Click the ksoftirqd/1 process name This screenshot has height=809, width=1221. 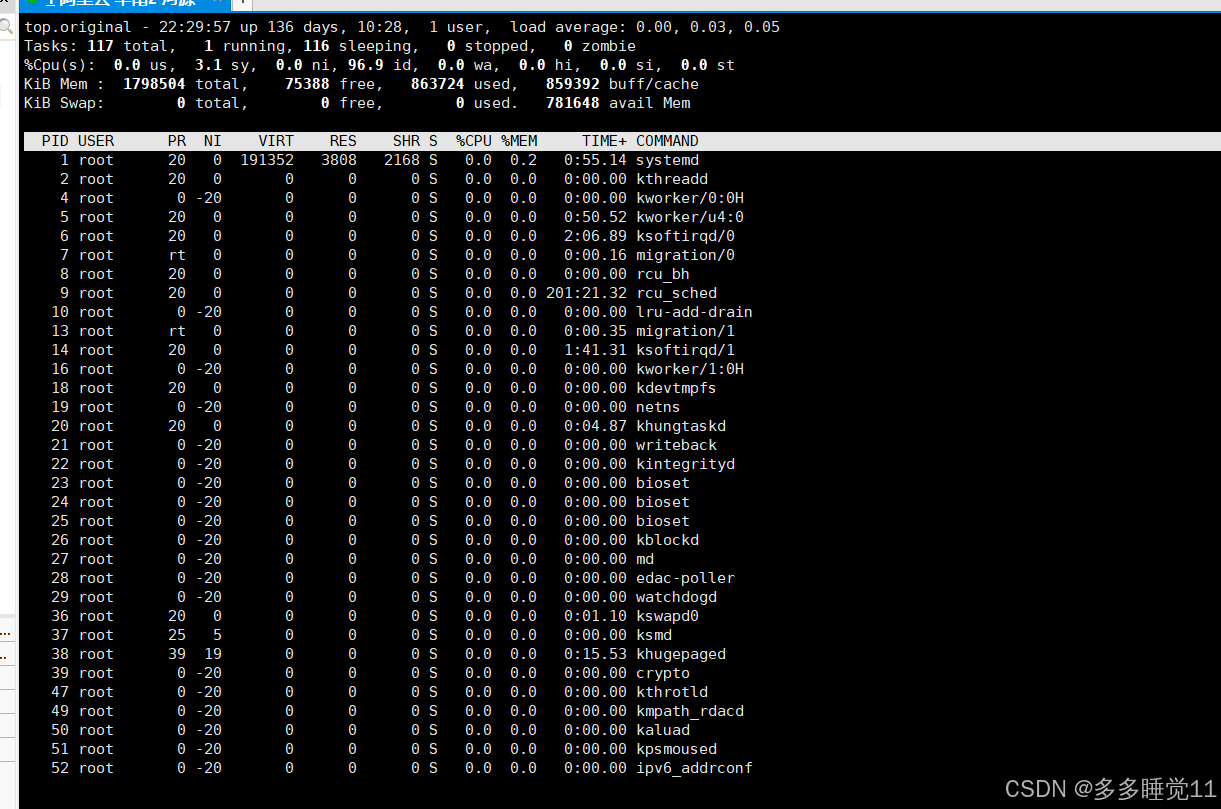pyautogui.click(x=685, y=350)
